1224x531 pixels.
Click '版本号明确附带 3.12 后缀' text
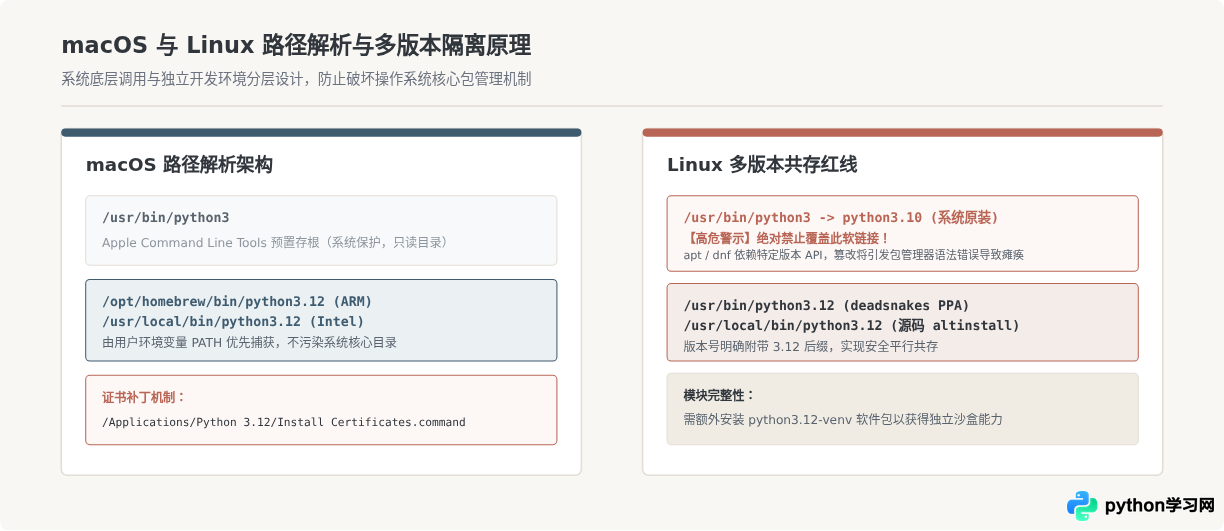point(811,346)
